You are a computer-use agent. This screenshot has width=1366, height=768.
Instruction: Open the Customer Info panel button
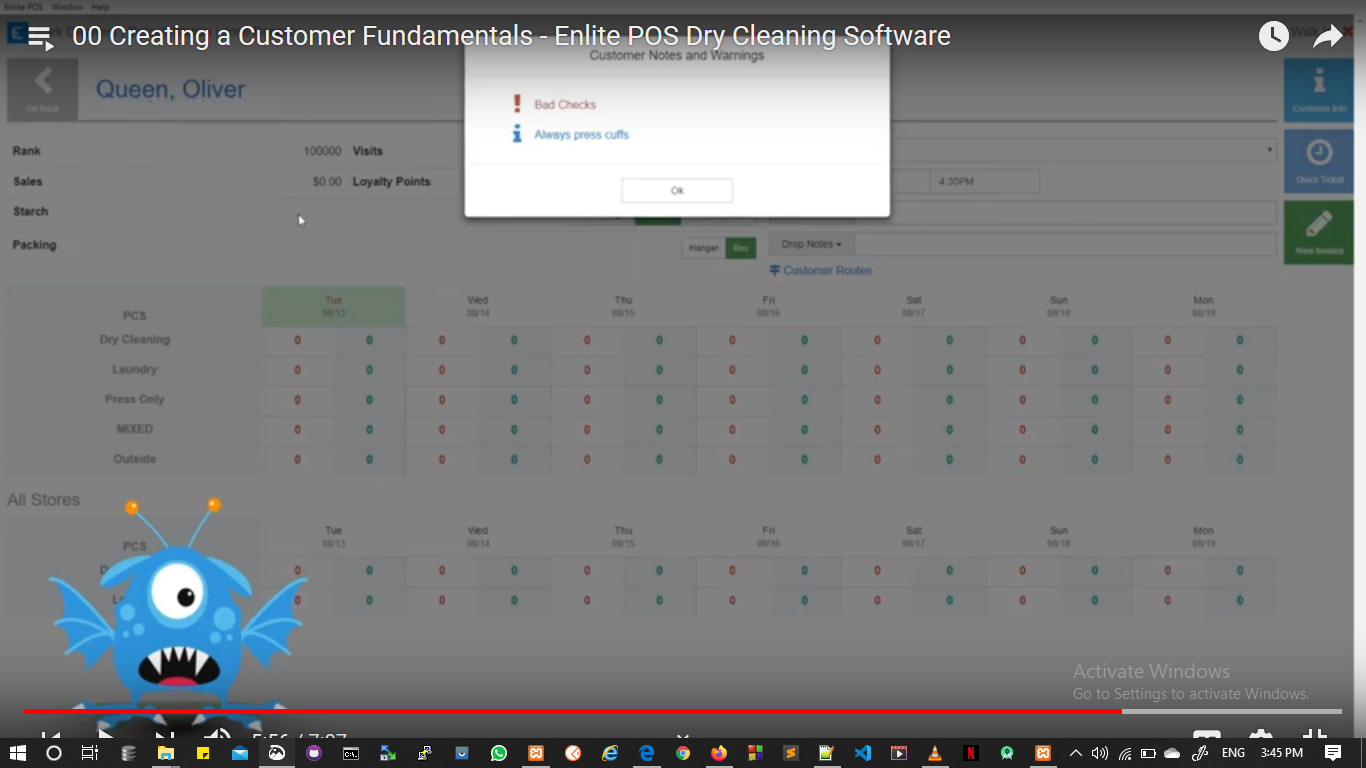(1319, 90)
